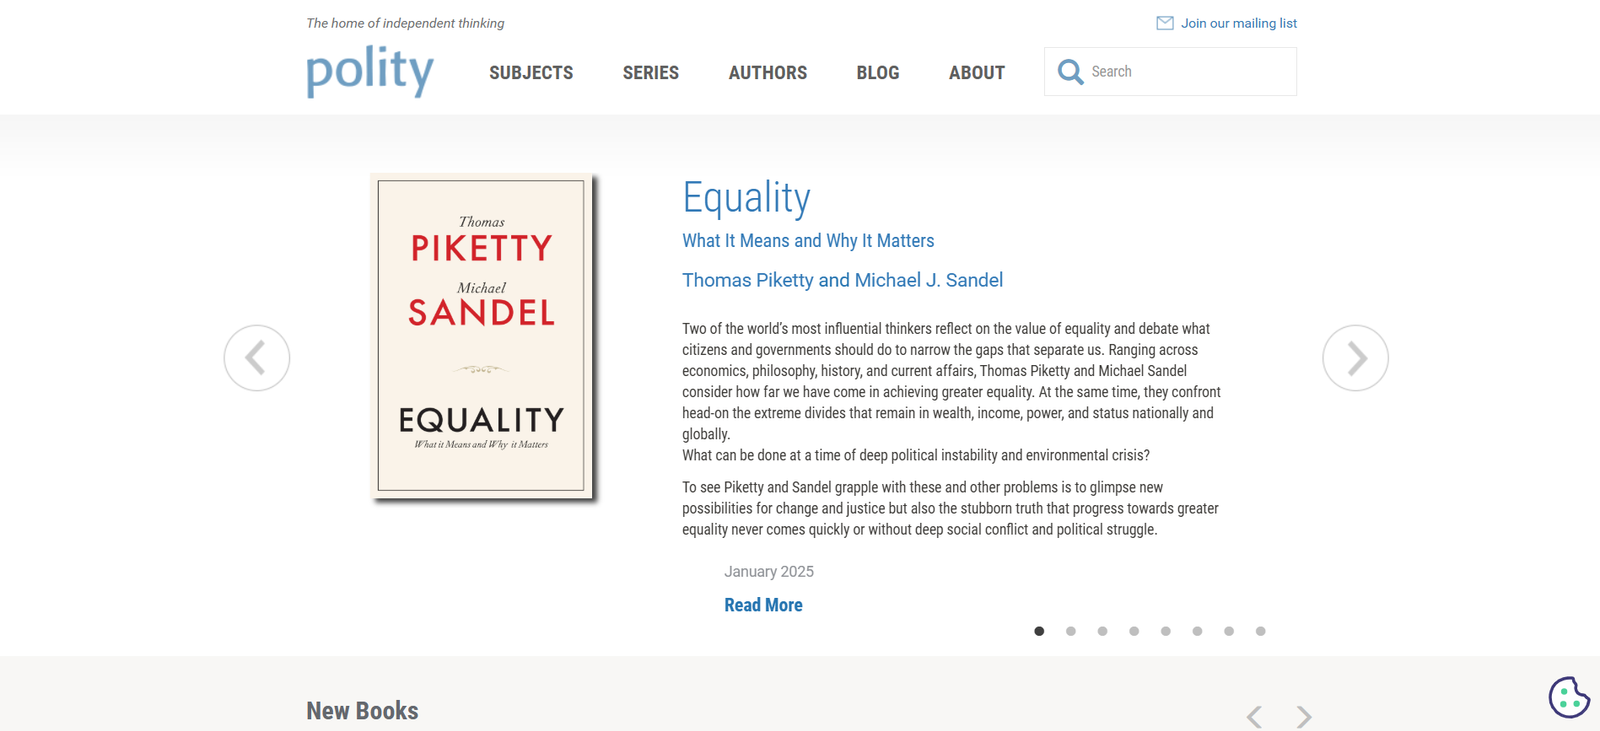The height and width of the screenshot is (731, 1600).
Task: Open the AUTHORS menu
Action: click(767, 72)
